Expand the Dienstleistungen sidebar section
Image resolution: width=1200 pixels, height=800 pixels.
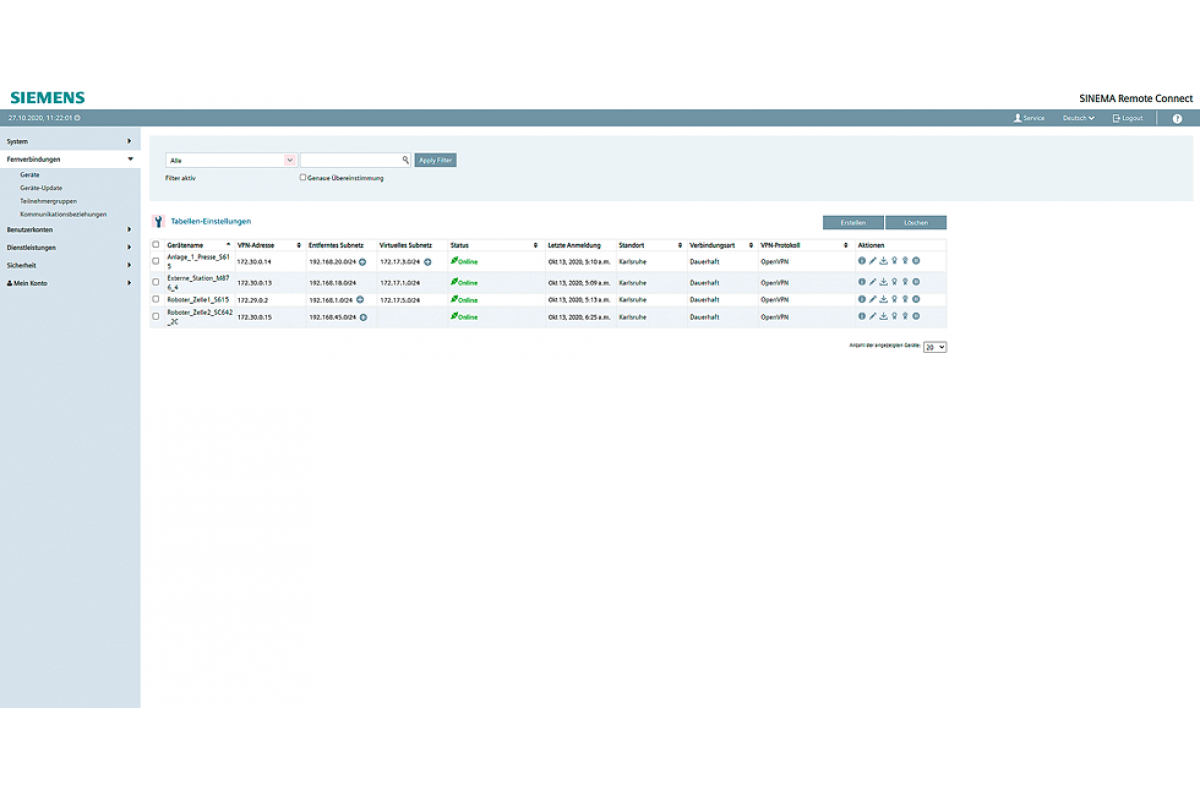70,247
